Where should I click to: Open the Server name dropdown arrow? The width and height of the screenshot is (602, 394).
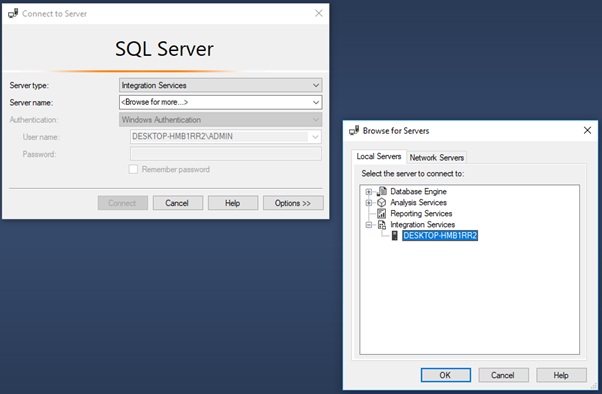pyautogui.click(x=316, y=103)
